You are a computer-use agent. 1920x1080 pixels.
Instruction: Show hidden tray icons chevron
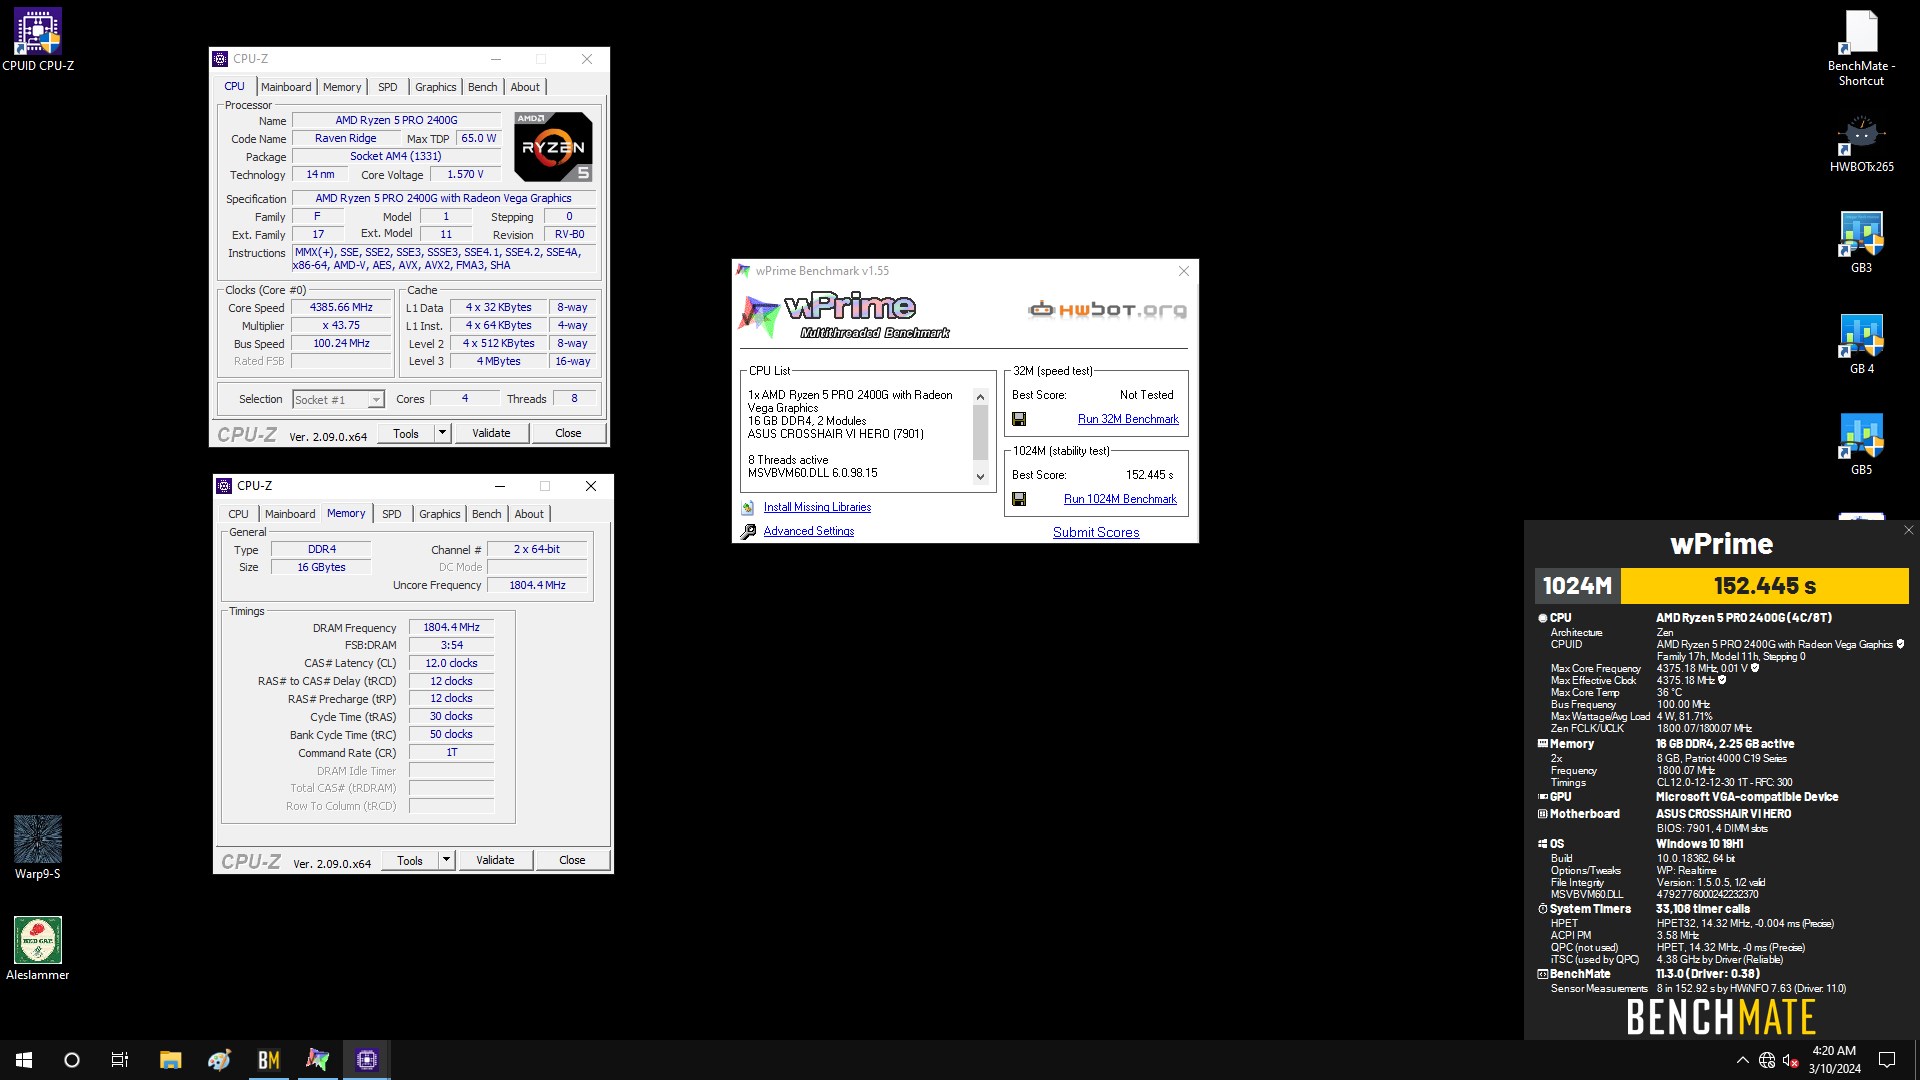coord(1743,1060)
